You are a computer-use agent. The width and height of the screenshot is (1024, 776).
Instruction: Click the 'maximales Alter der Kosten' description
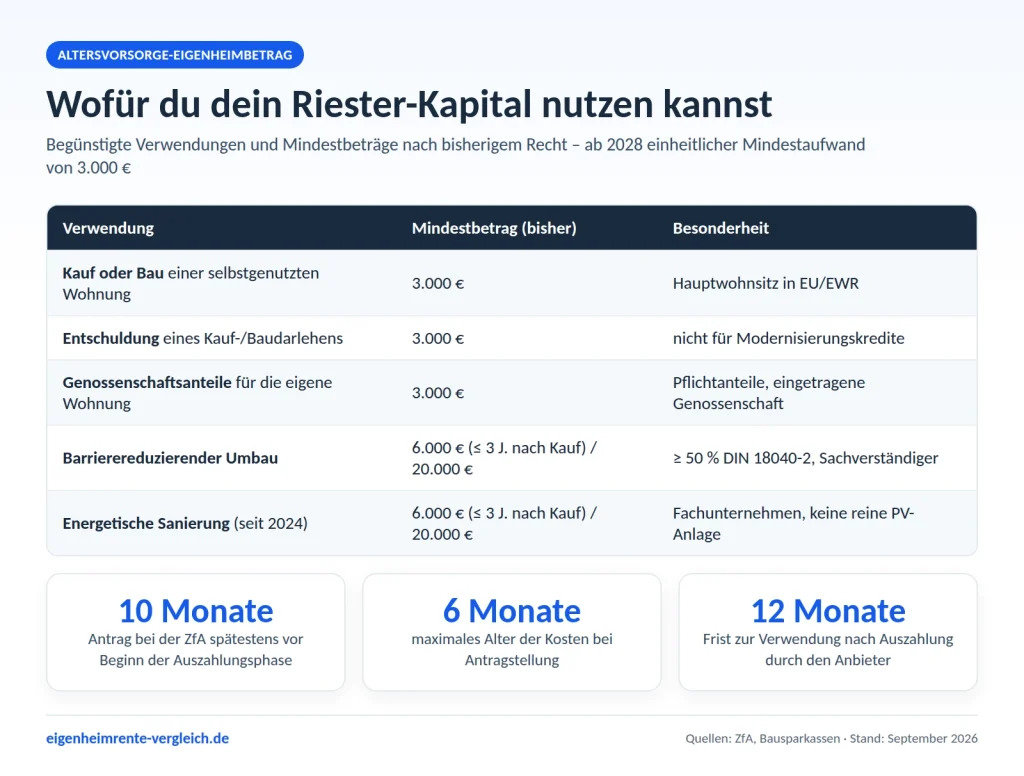tap(512, 649)
